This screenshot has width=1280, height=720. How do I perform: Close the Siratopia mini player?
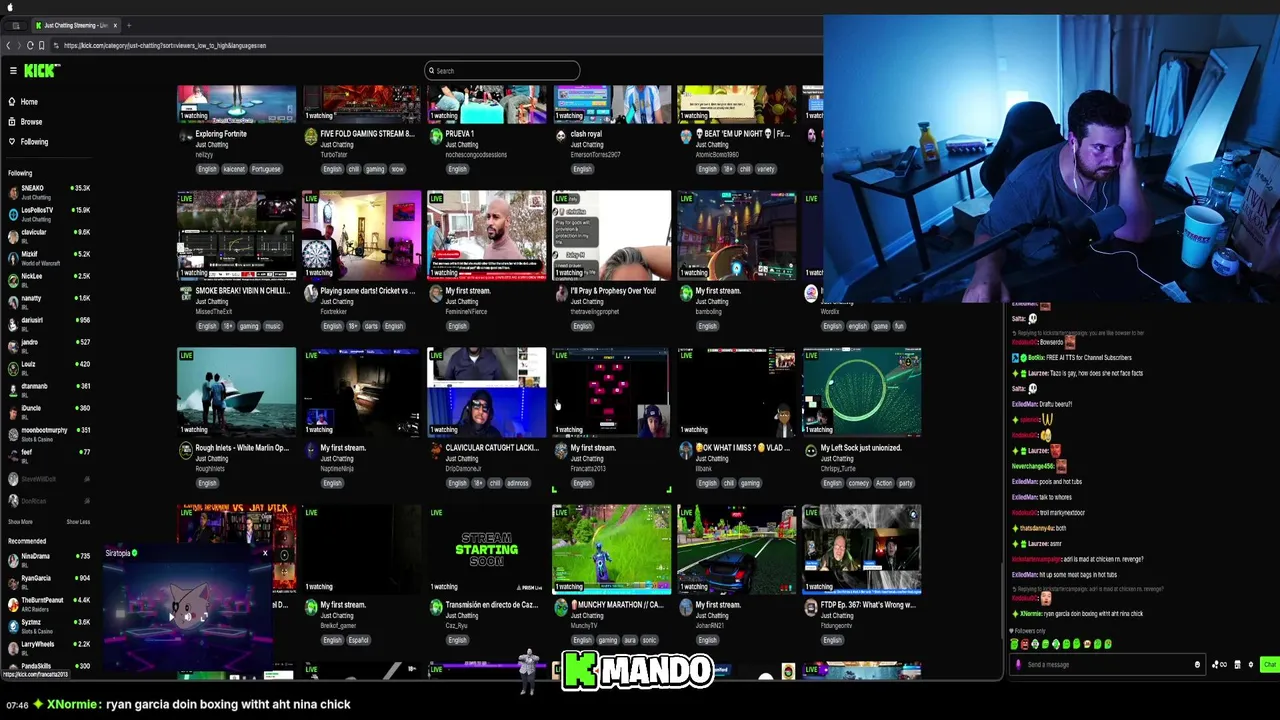point(265,553)
